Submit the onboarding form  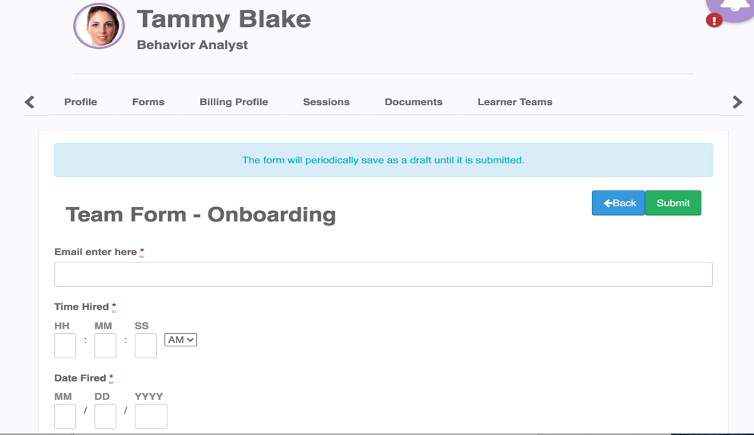pyautogui.click(x=673, y=203)
